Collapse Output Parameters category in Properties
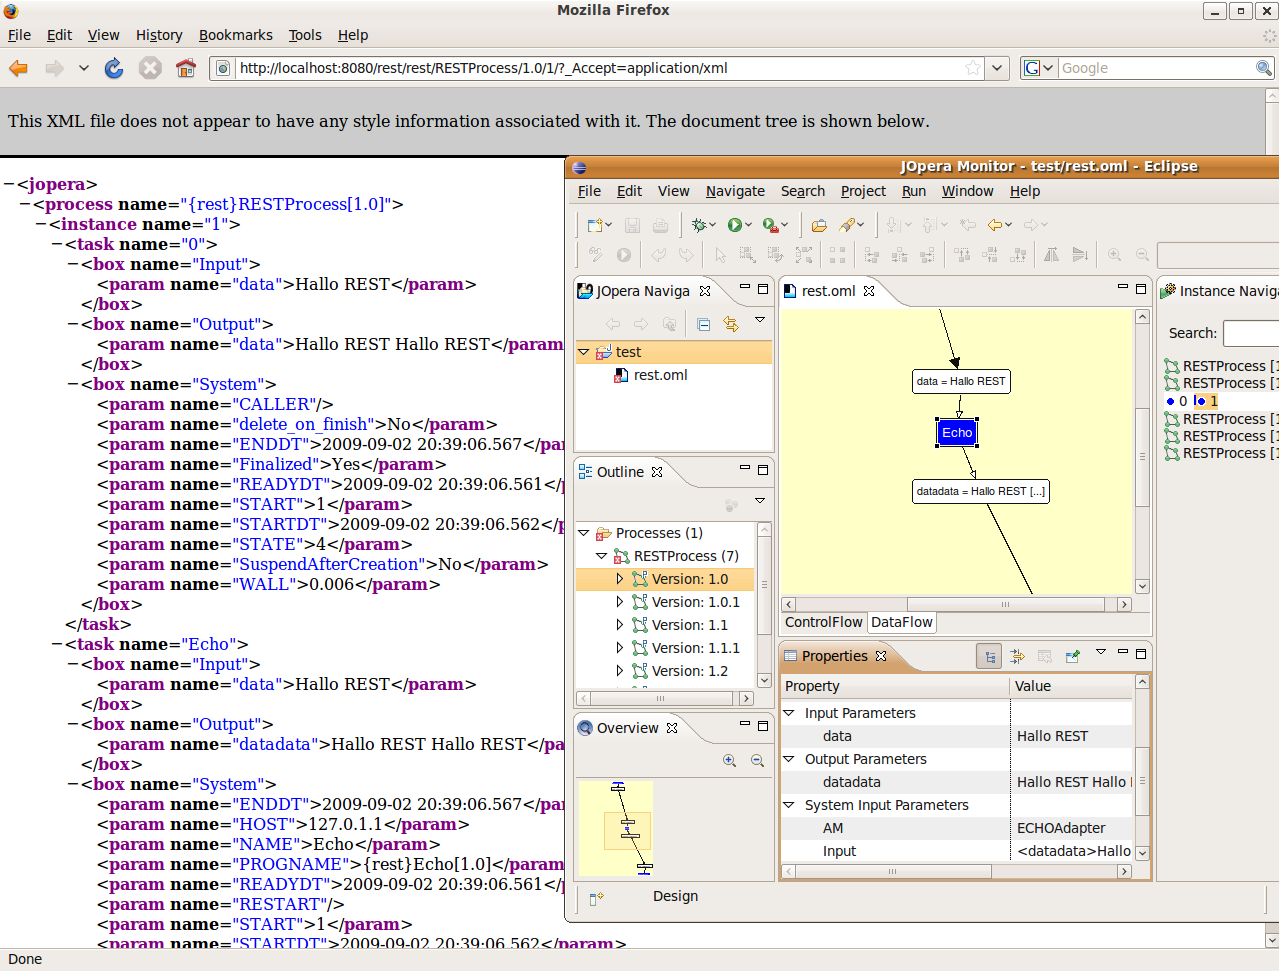Screen dimensions: 1279x971 coord(788,759)
